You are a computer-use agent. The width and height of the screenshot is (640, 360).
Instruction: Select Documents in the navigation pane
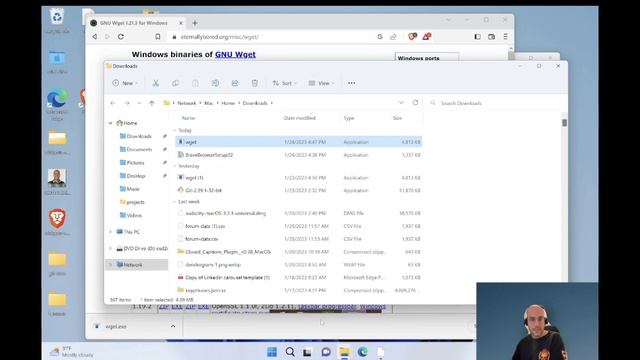[139, 149]
